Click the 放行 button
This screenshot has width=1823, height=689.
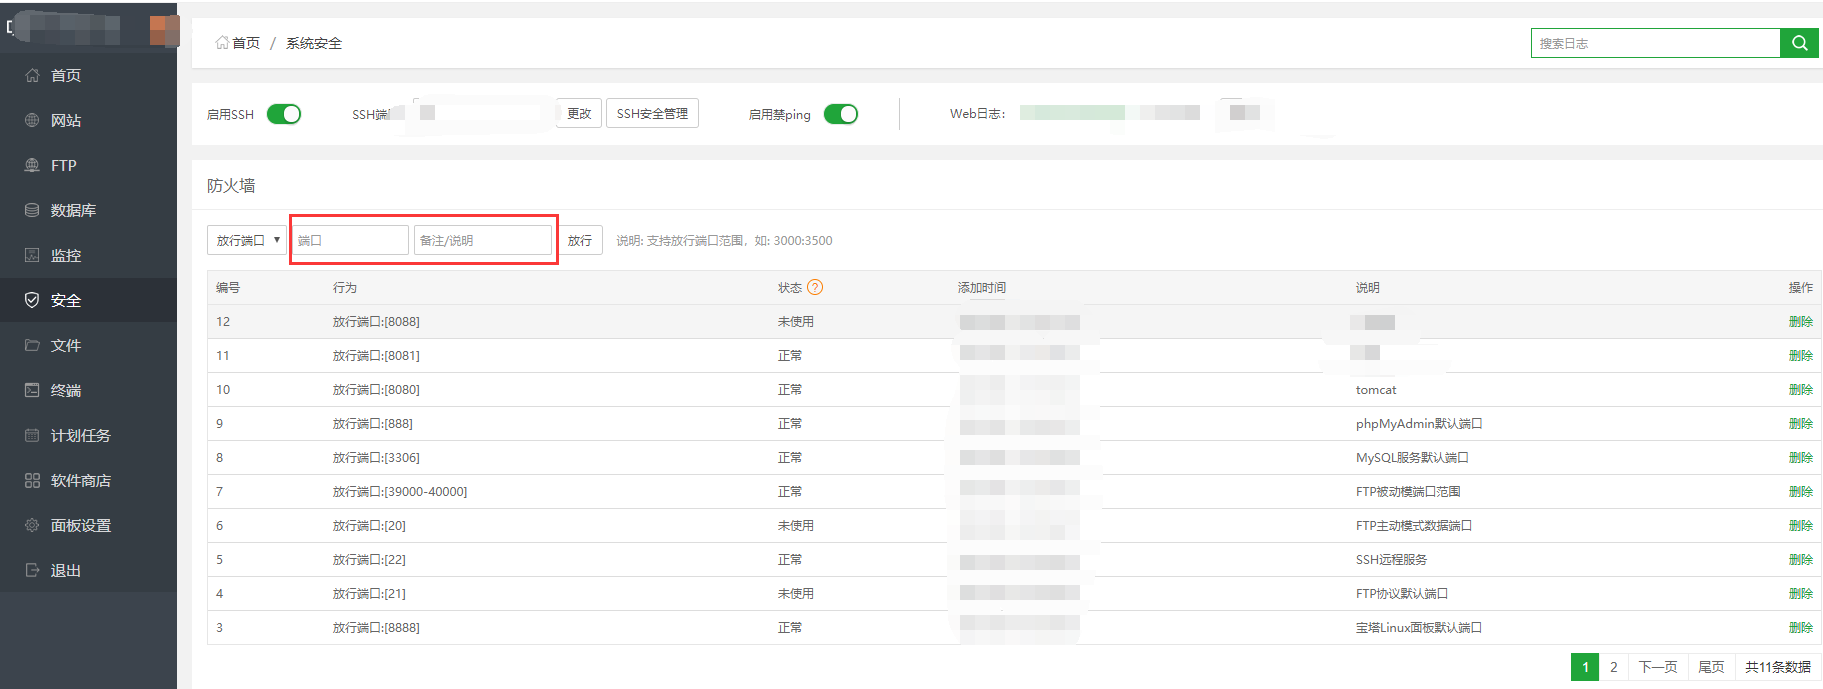(x=580, y=240)
